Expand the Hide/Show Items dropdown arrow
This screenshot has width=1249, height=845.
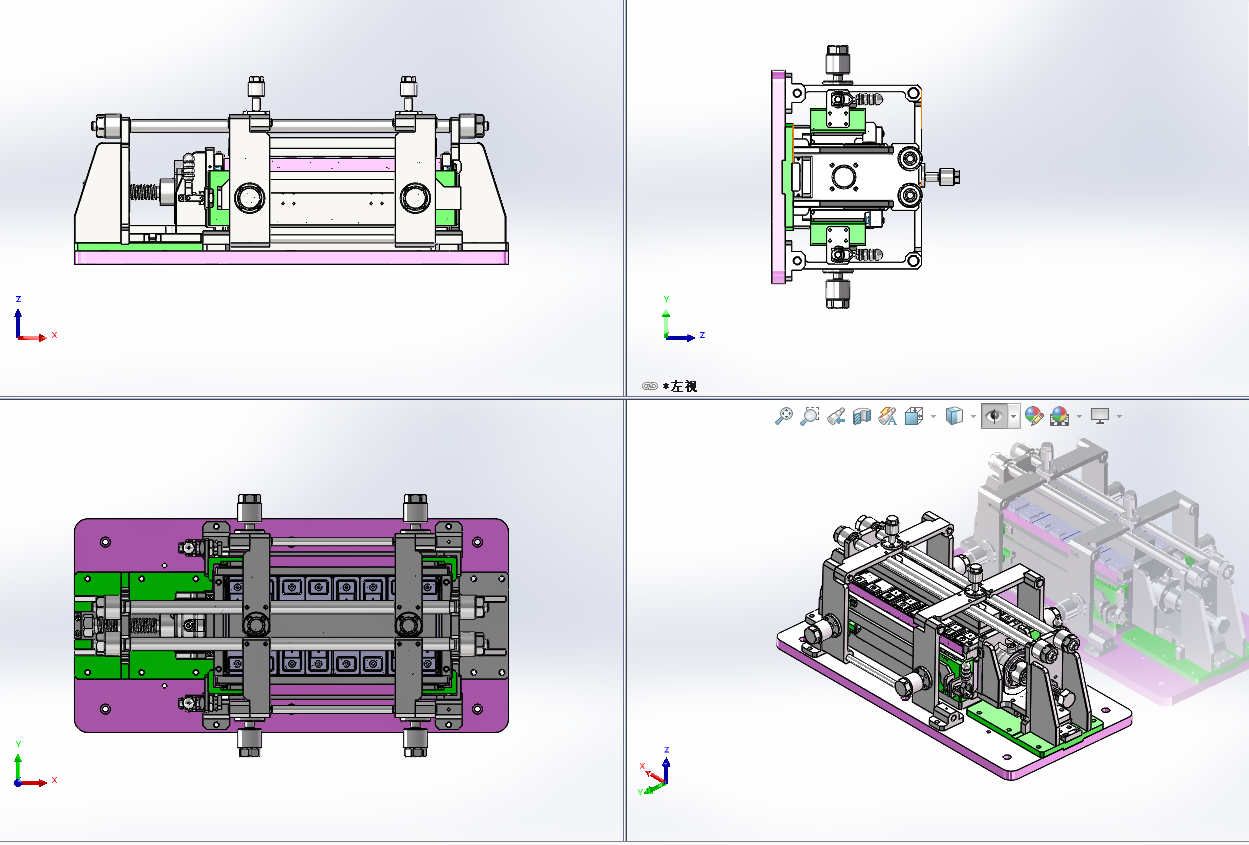point(1013,416)
